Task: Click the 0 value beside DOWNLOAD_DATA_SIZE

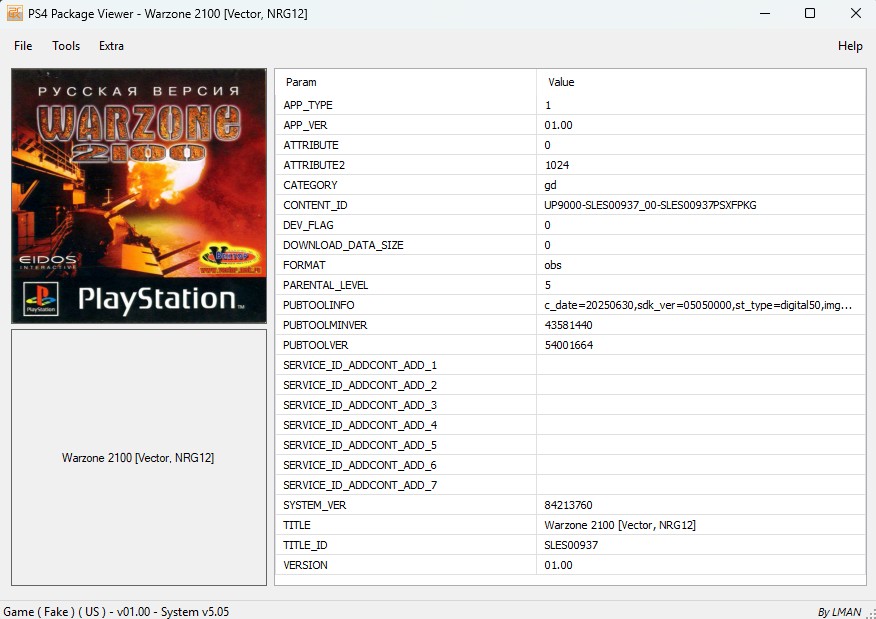Action: [x=548, y=245]
